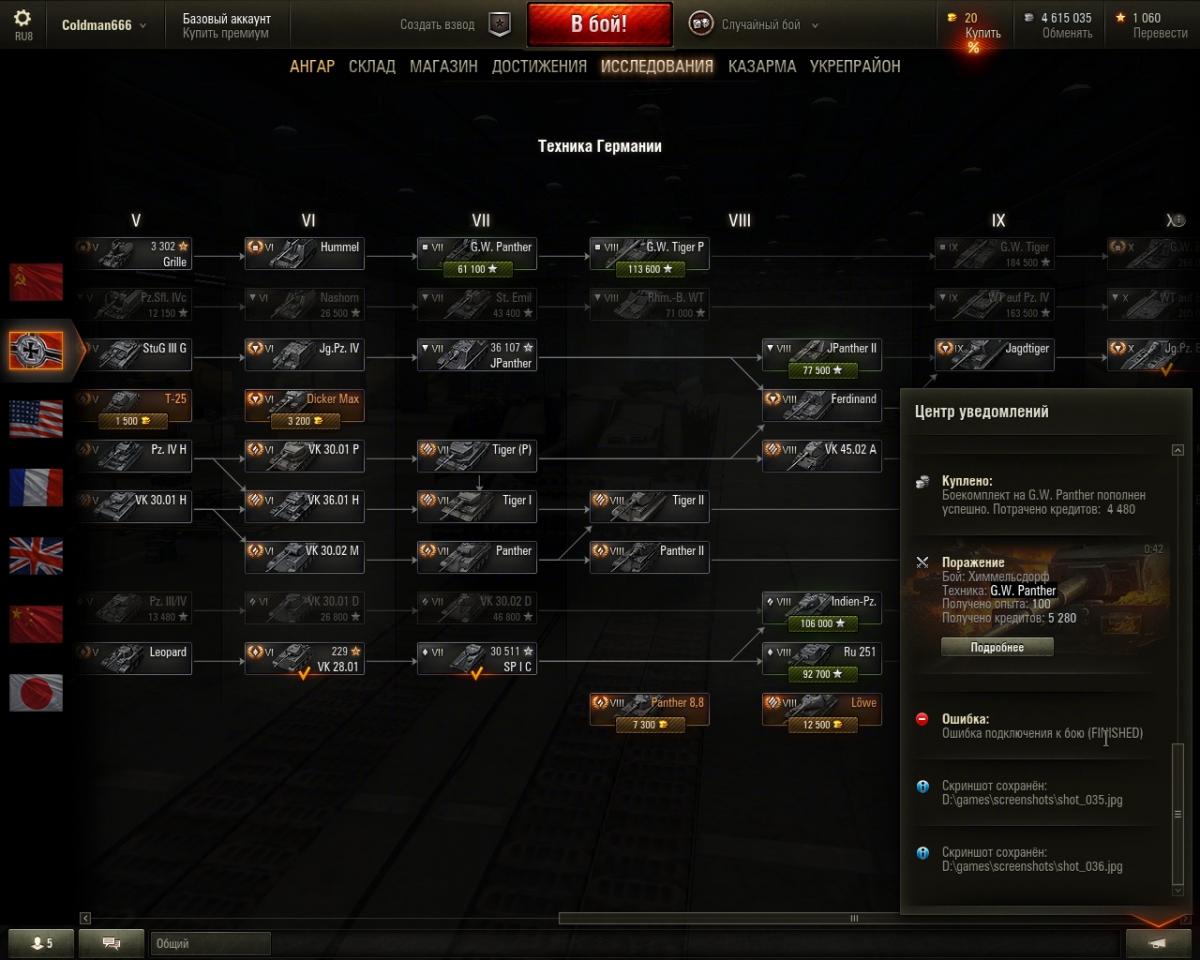Switch to the СКЛАД tab
1200x960 pixels.
coord(372,66)
